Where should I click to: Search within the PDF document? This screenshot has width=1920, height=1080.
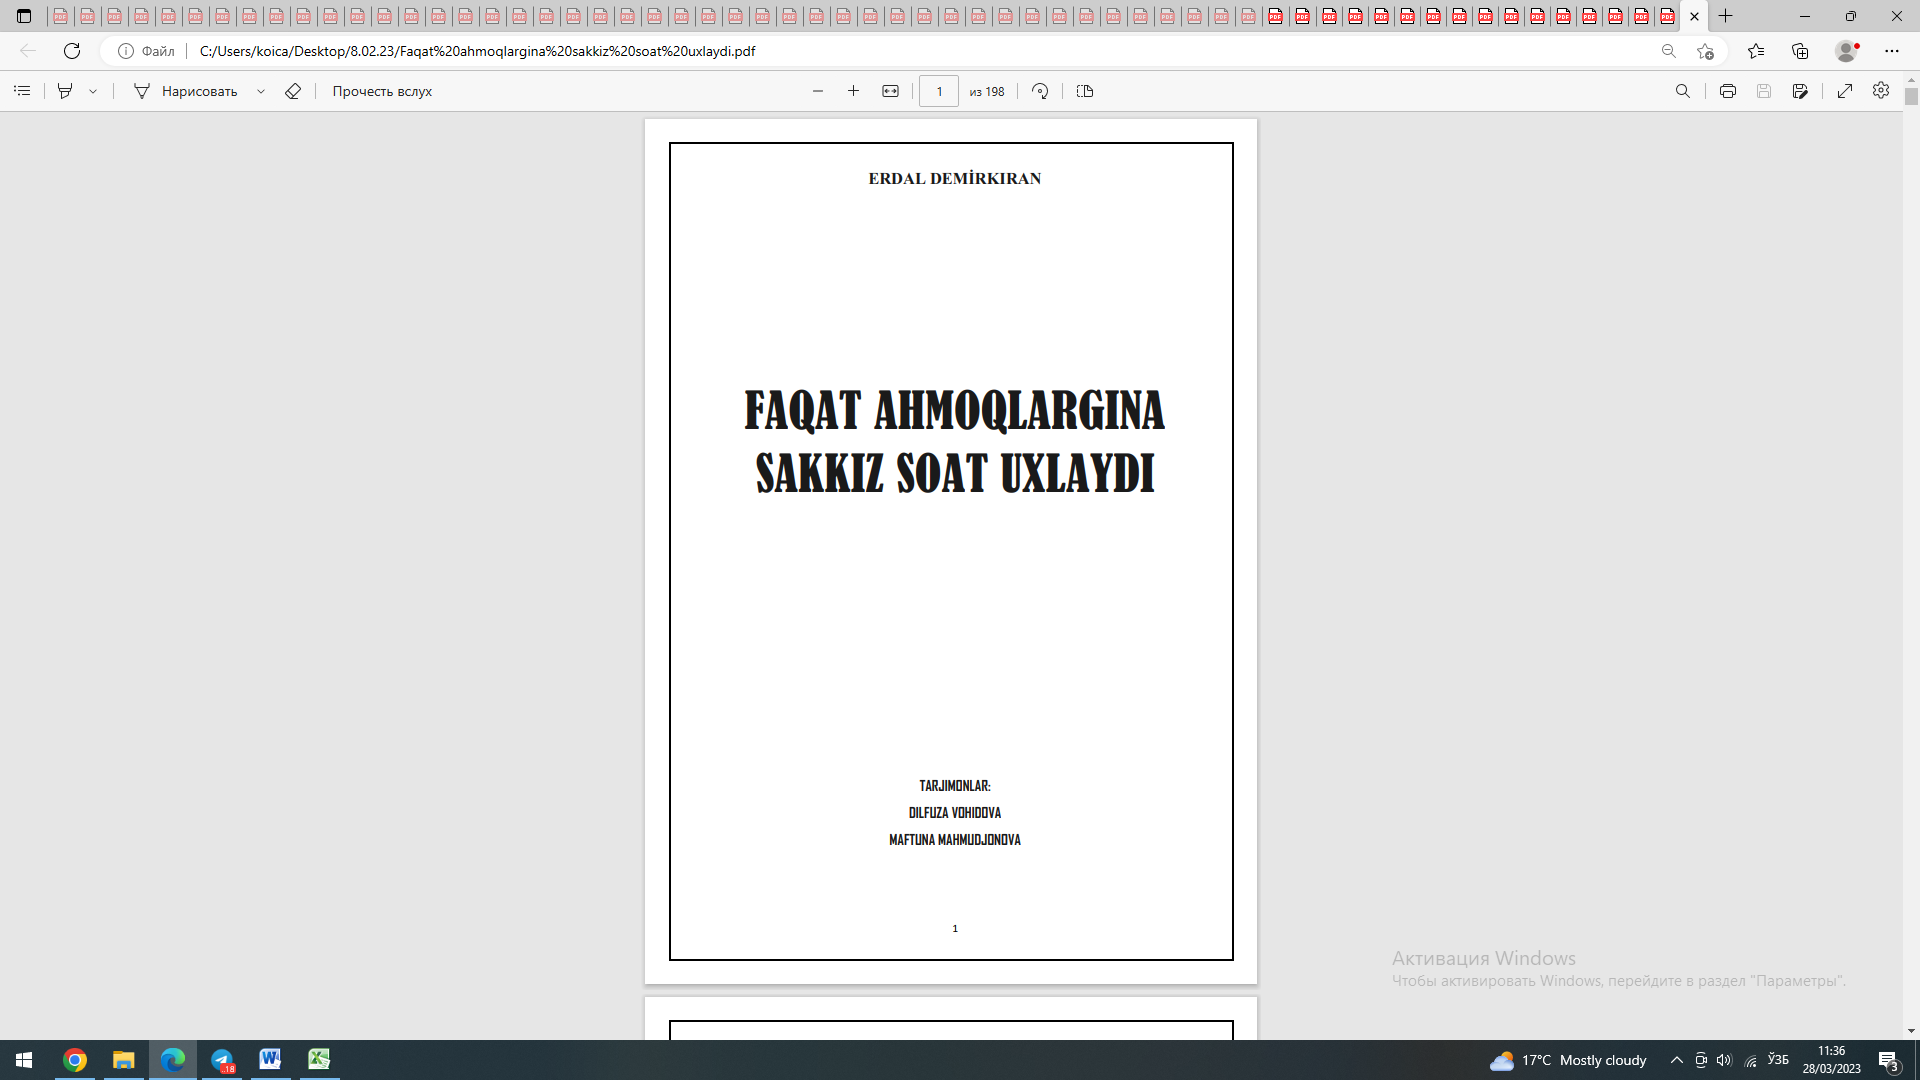[x=1684, y=90]
